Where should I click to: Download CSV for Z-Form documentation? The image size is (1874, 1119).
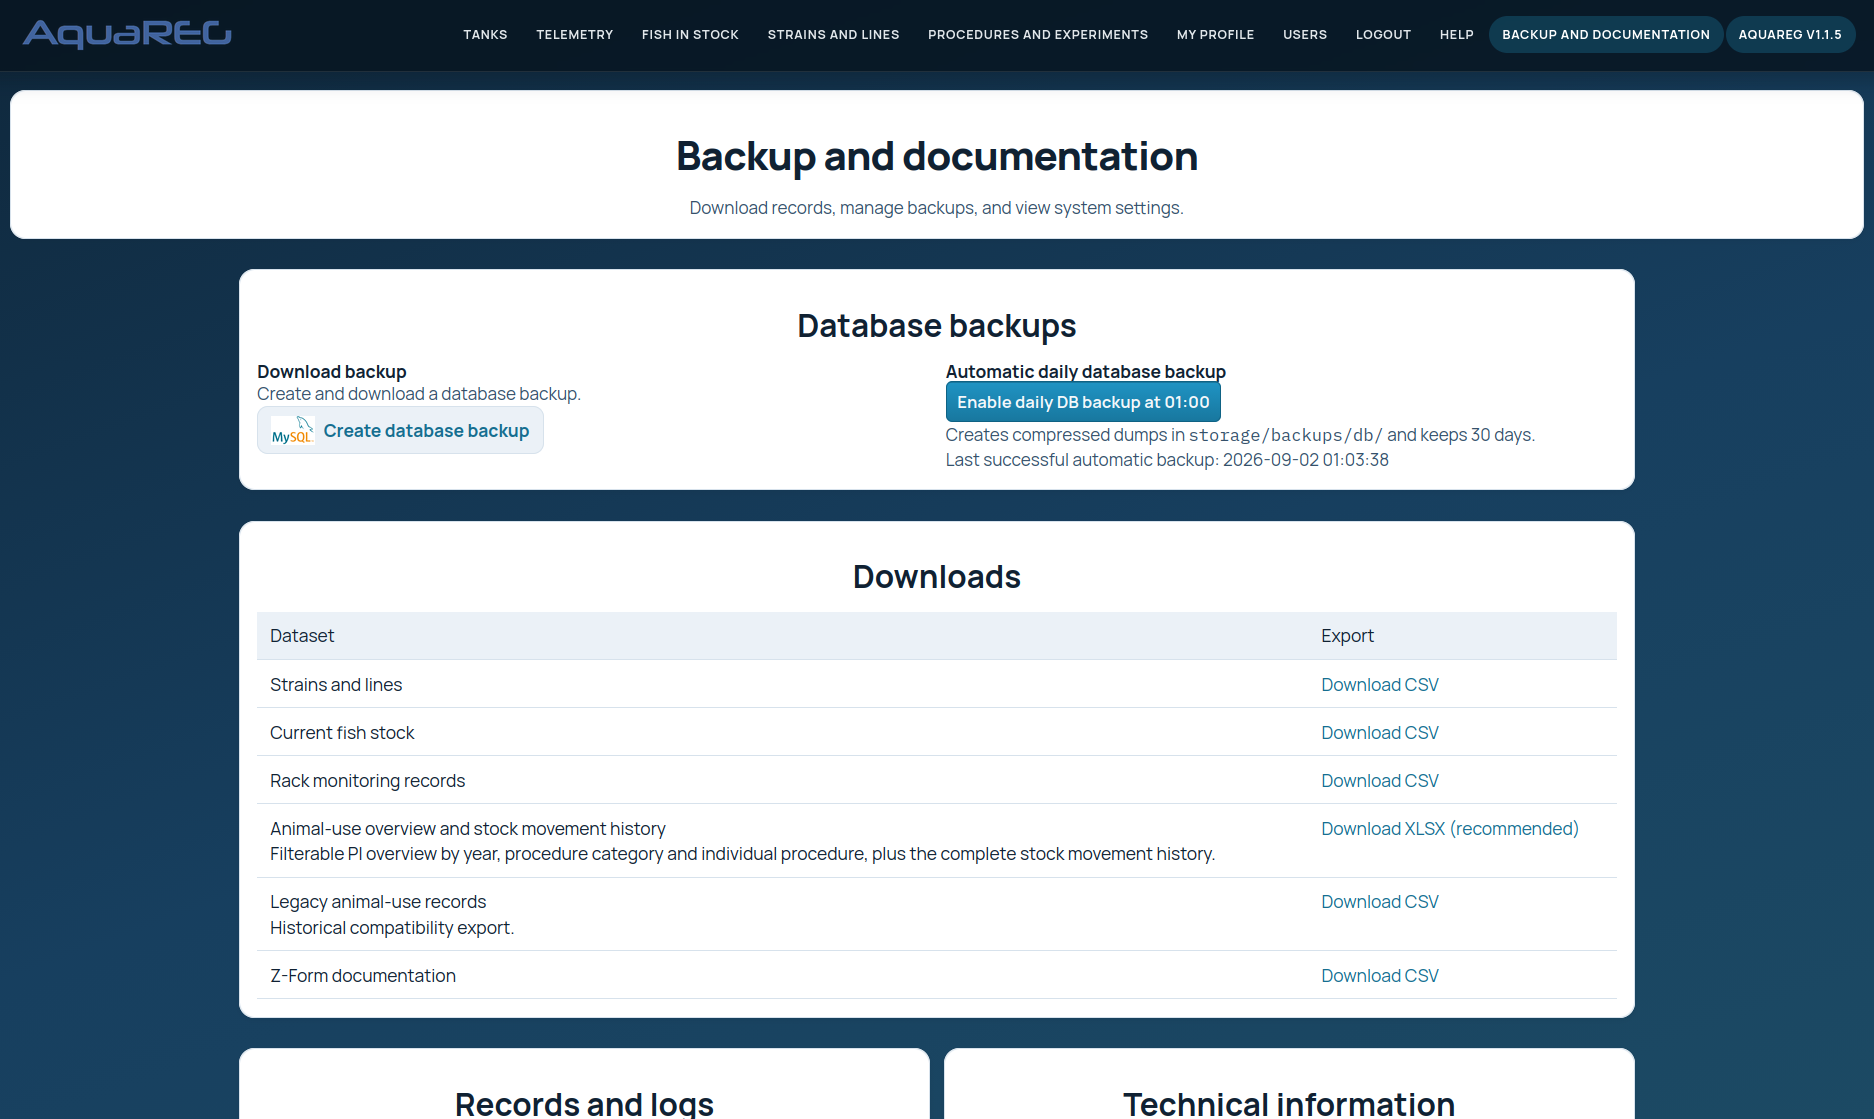pos(1379,976)
